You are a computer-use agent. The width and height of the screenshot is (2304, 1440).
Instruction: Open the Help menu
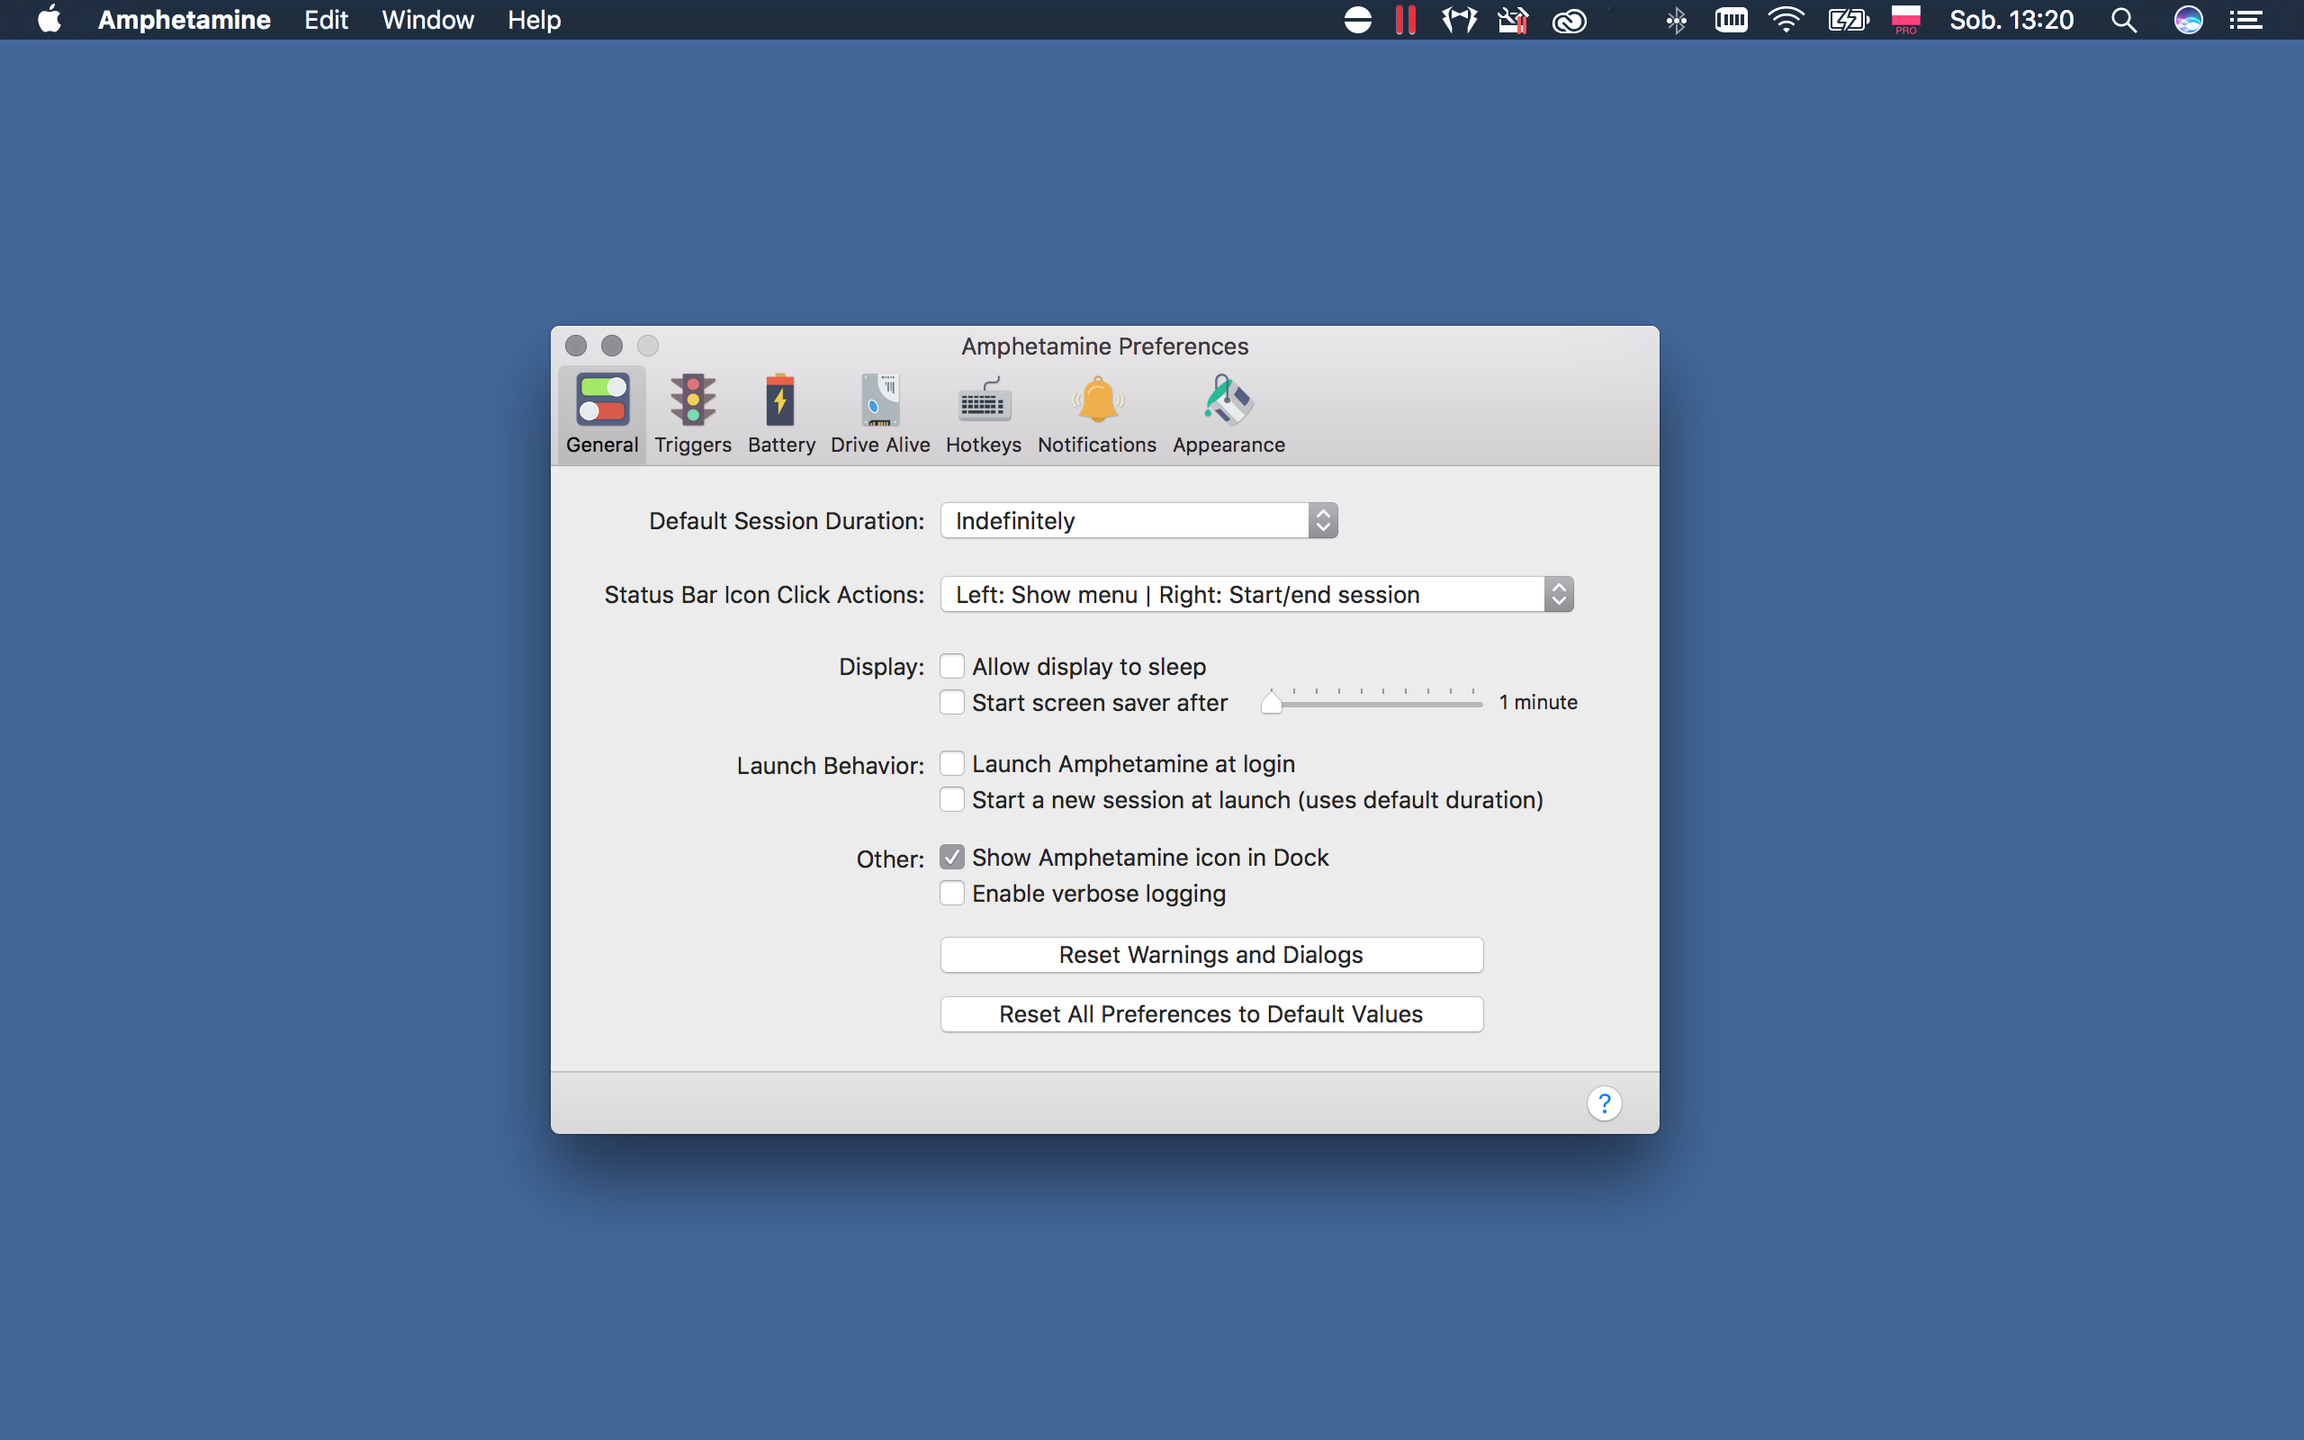[534, 20]
